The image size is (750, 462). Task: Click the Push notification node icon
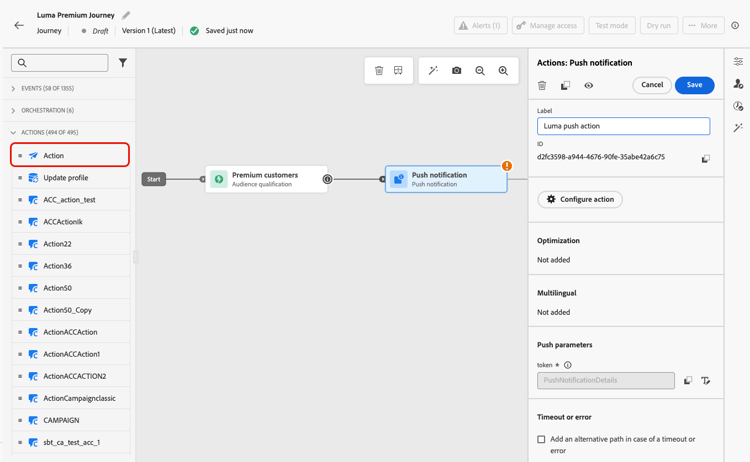click(x=398, y=179)
